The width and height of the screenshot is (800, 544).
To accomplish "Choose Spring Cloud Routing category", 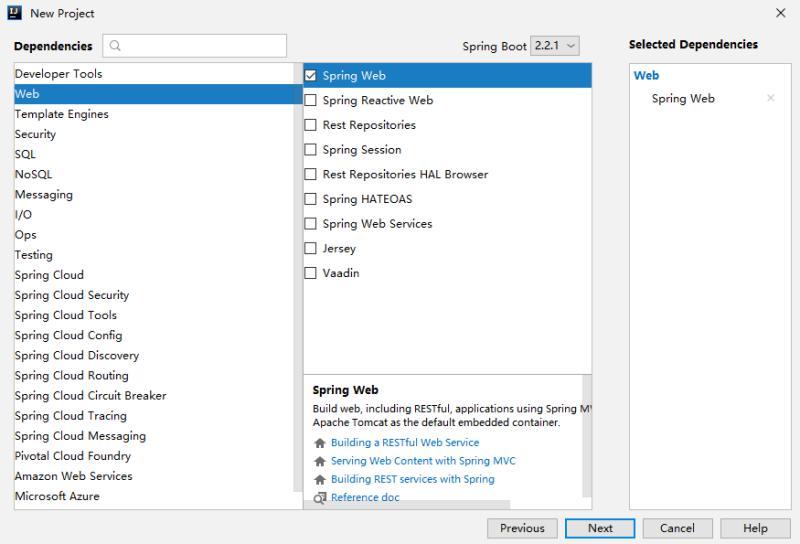I will click(x=154, y=376).
